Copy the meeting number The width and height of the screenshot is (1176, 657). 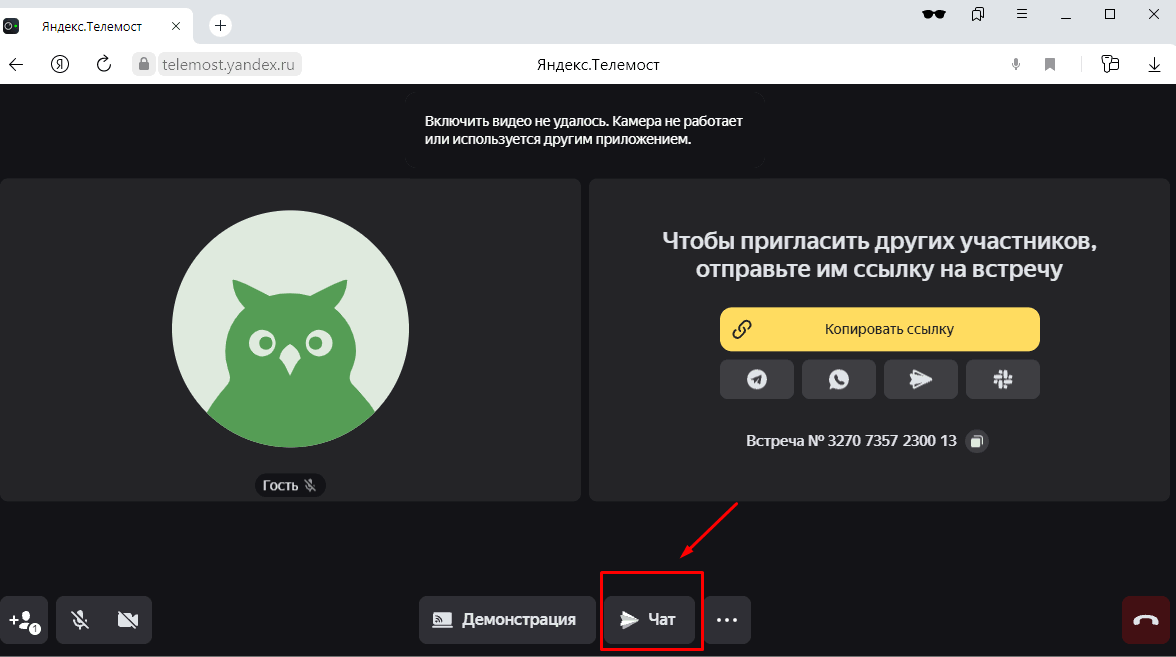click(976, 441)
